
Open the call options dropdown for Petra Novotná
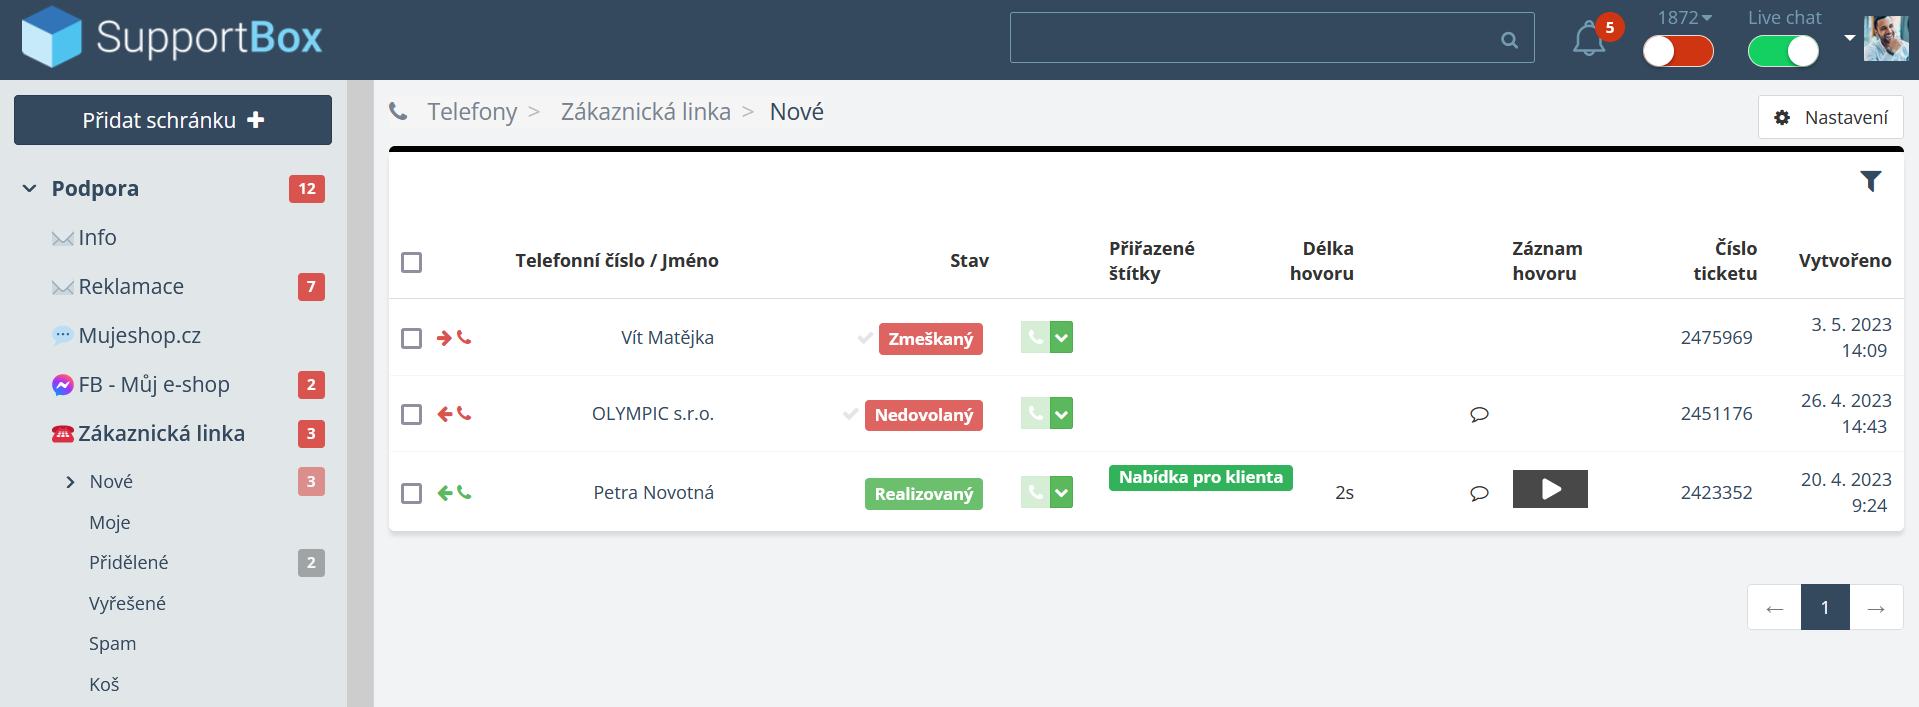point(1062,492)
